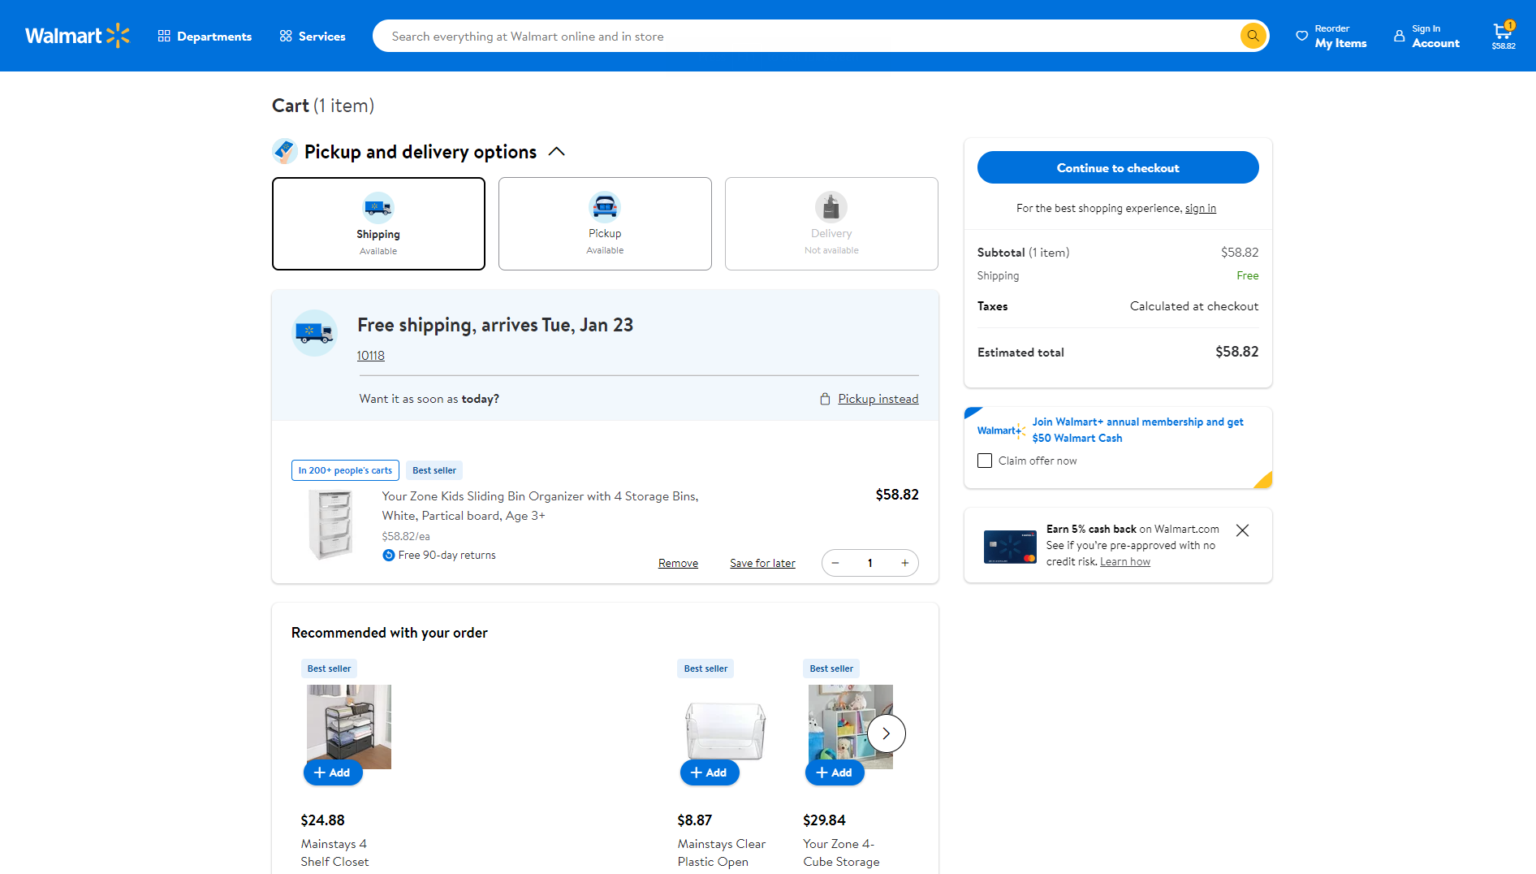
Task: Click the search magnifier icon
Action: pos(1253,35)
